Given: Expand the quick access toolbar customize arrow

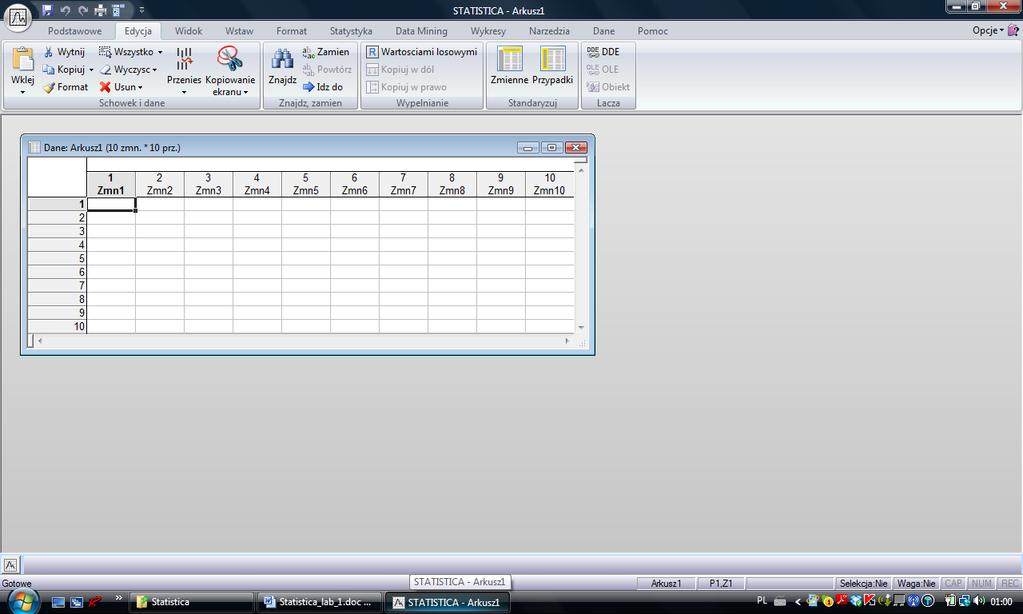Looking at the screenshot, I should tap(142, 10).
